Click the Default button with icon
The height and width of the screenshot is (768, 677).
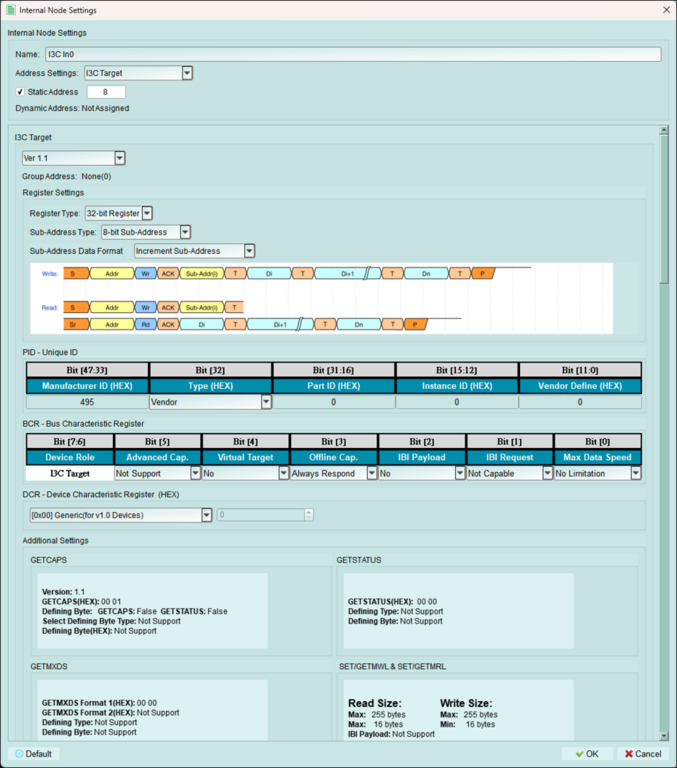pos(34,753)
